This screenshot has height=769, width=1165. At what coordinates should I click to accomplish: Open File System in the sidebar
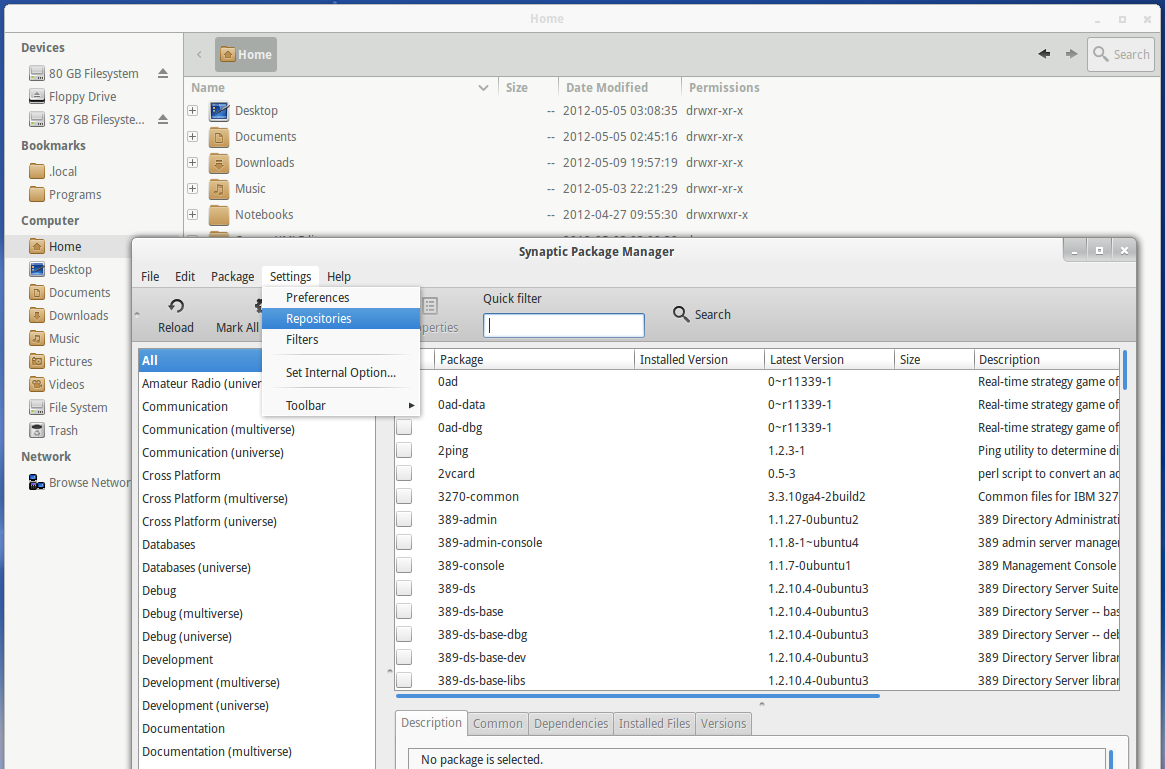tap(68, 407)
